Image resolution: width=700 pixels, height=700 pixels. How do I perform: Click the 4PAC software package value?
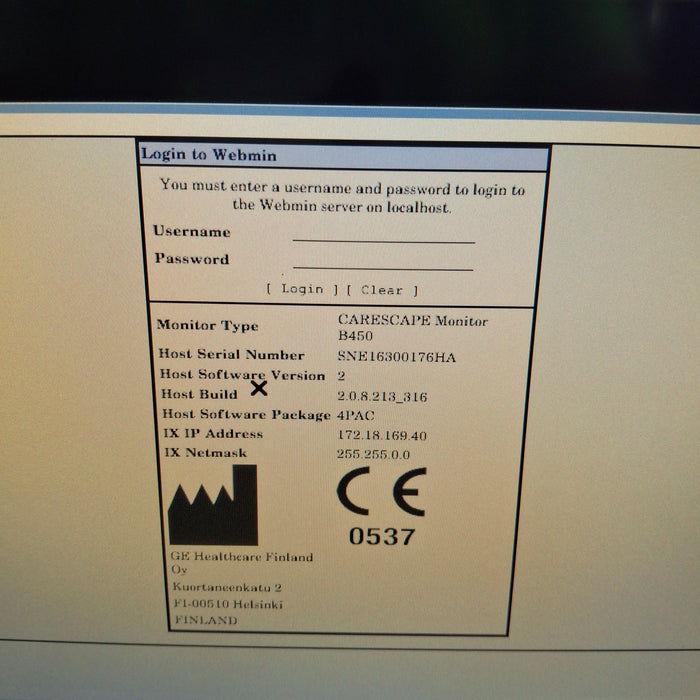coord(355,415)
